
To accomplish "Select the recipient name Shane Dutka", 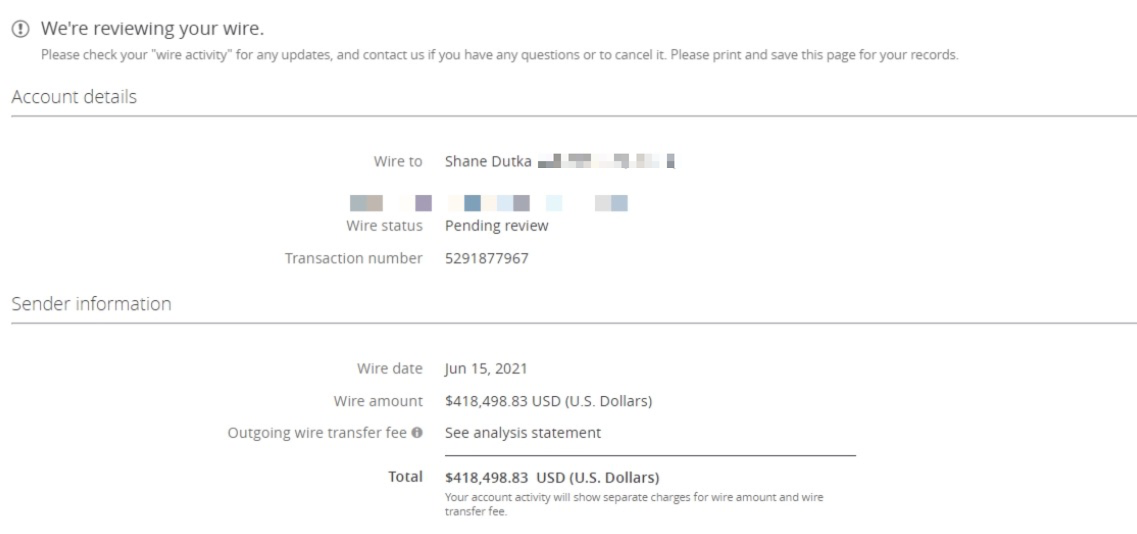I will (x=488, y=161).
